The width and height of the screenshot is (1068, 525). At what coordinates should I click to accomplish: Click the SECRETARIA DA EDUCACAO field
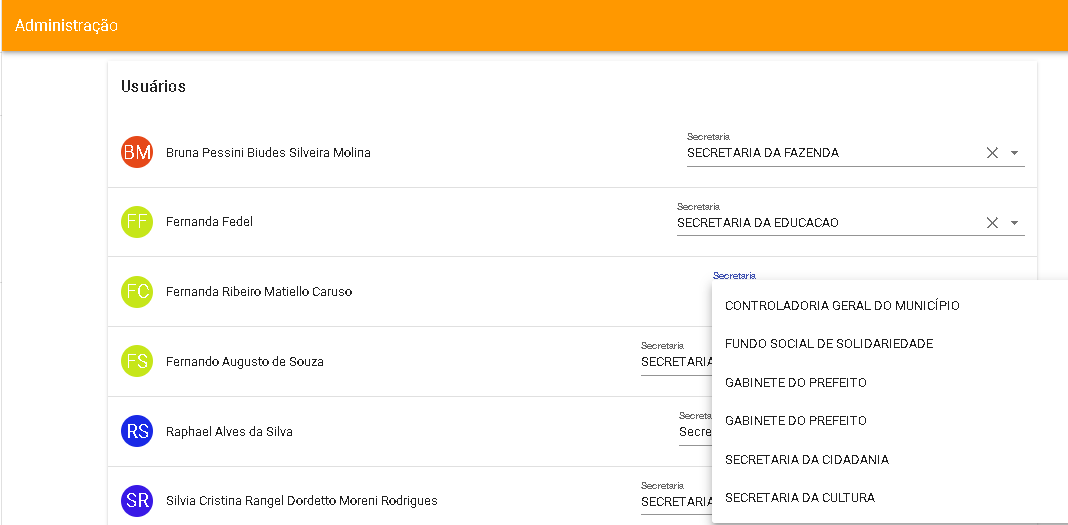tap(851, 219)
